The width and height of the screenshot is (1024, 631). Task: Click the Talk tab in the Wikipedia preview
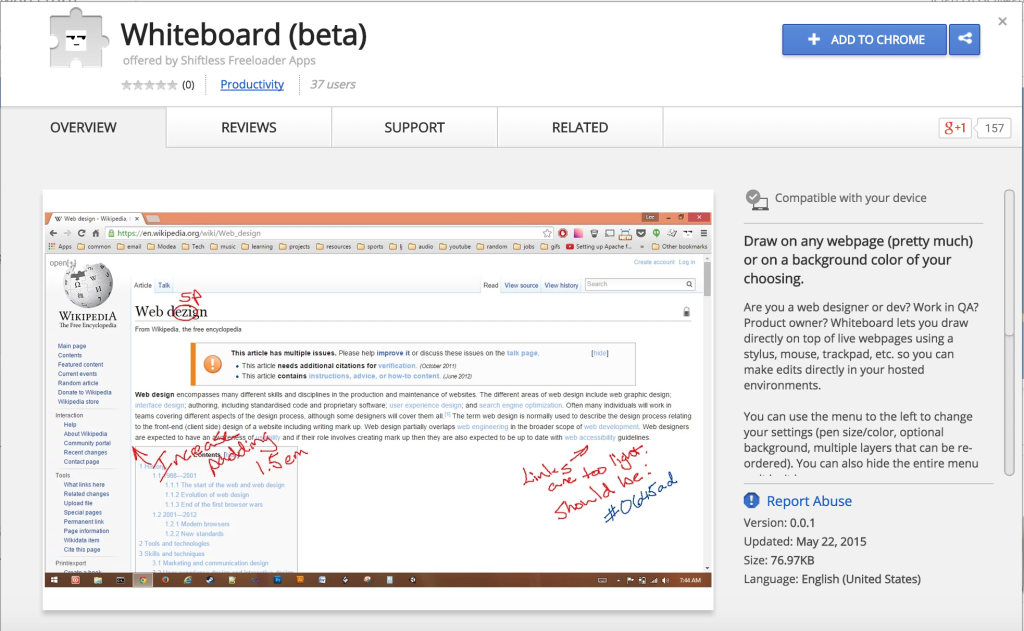pos(164,285)
